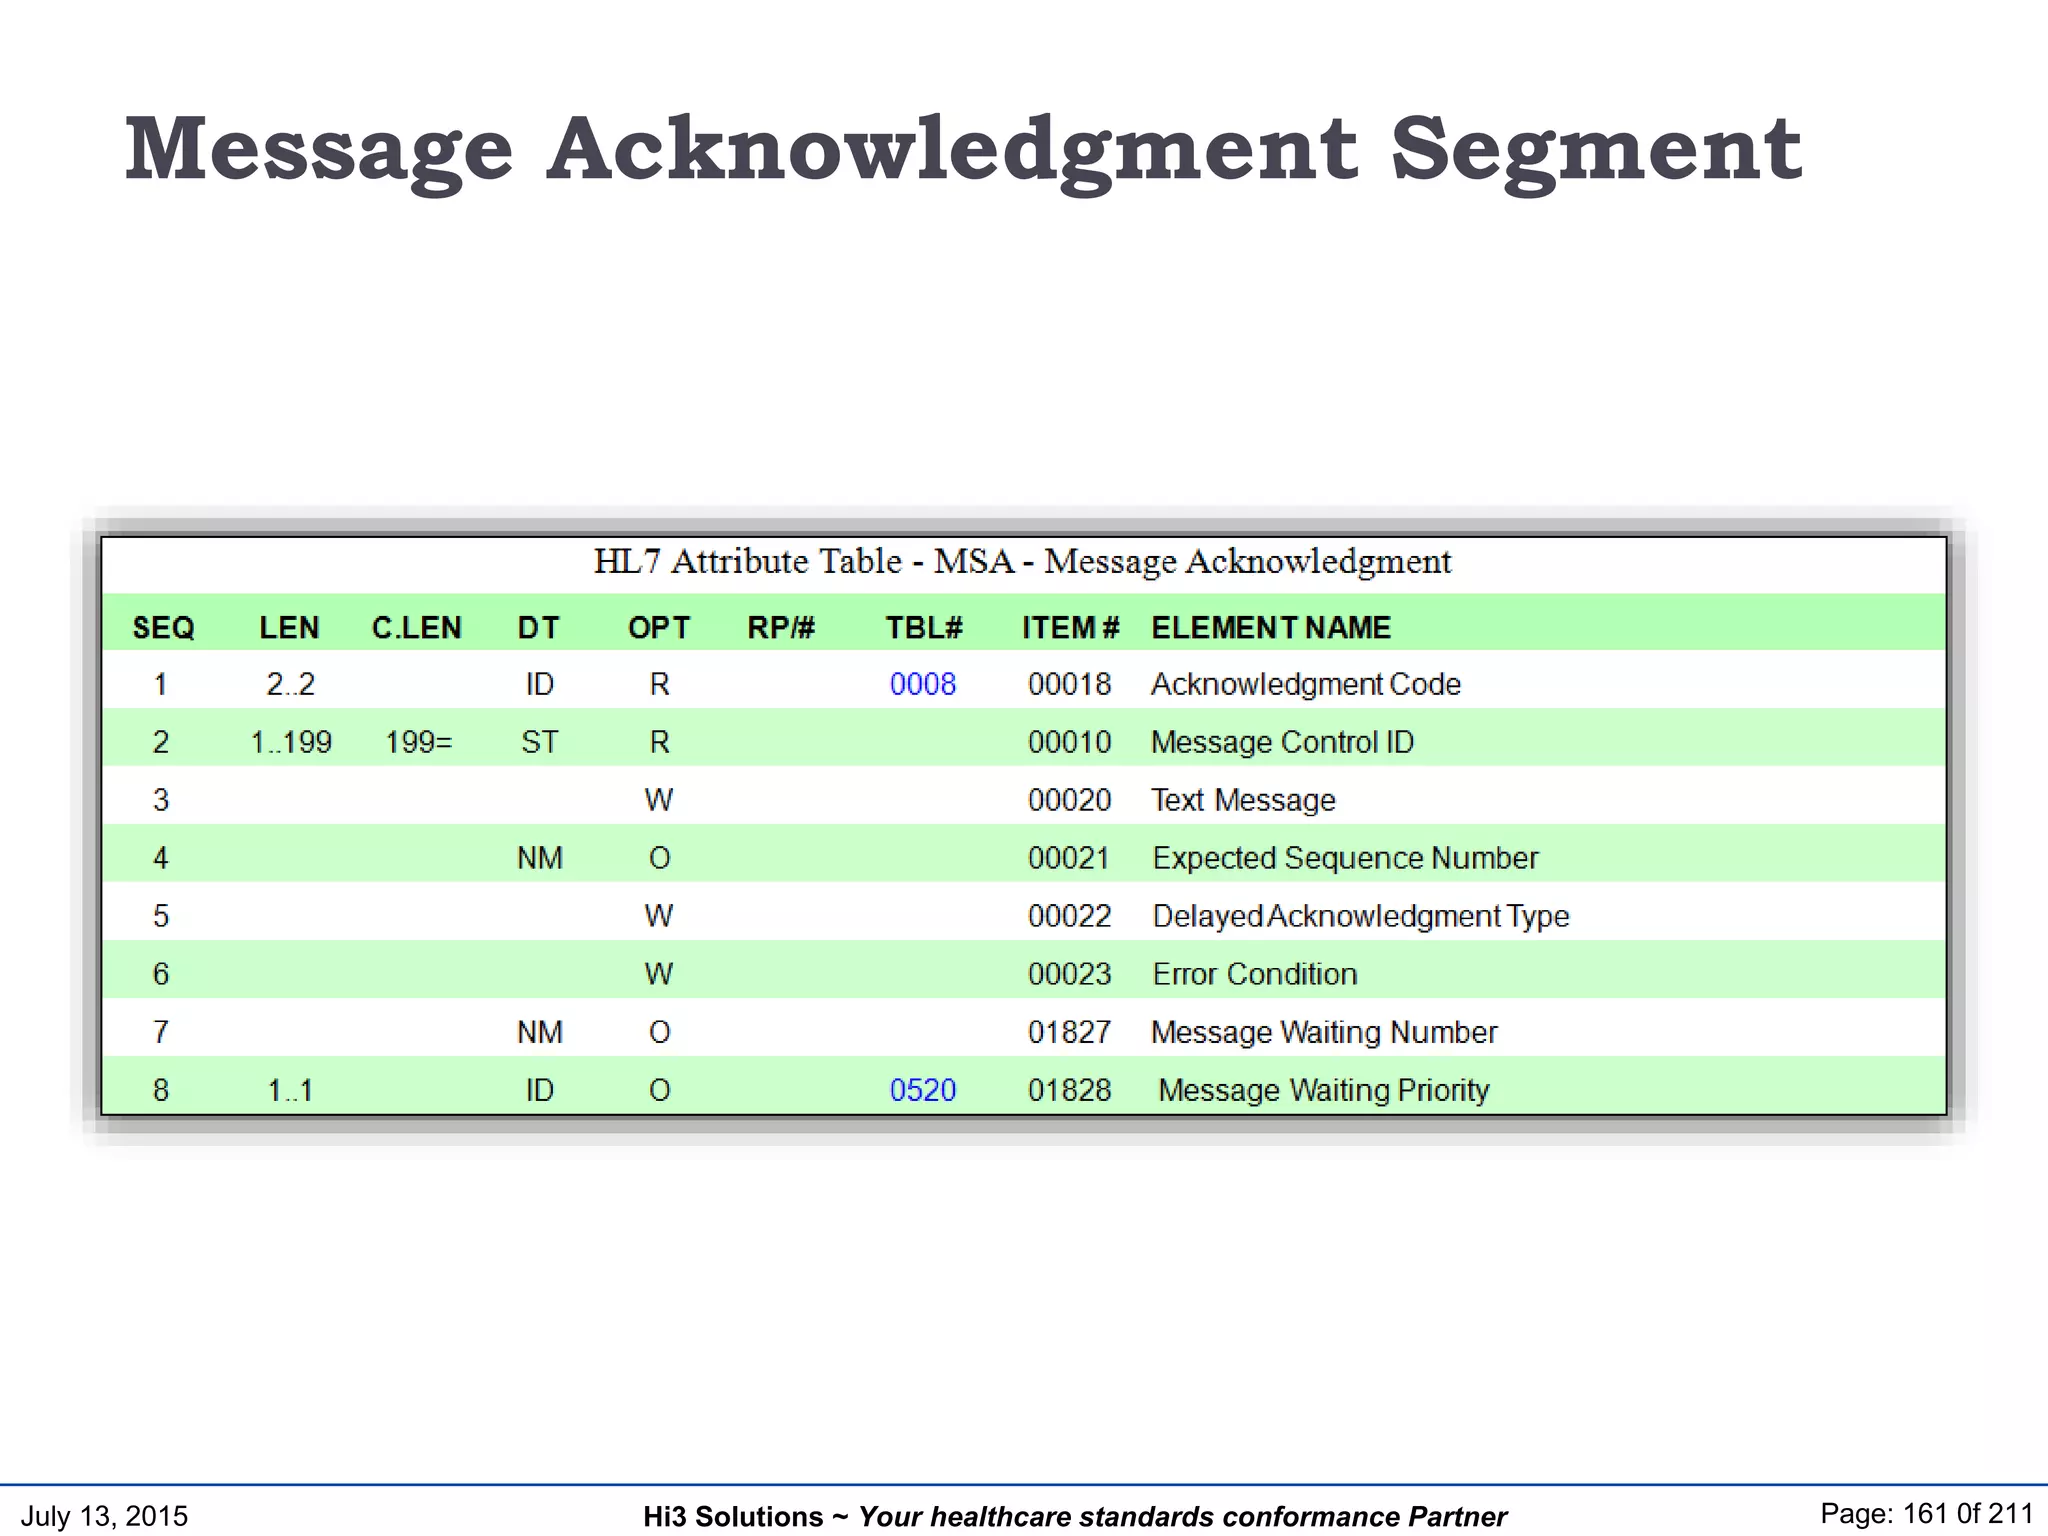Select the Text Message element name
Image resolution: width=2048 pixels, height=1536 pixels.
click(x=1243, y=801)
